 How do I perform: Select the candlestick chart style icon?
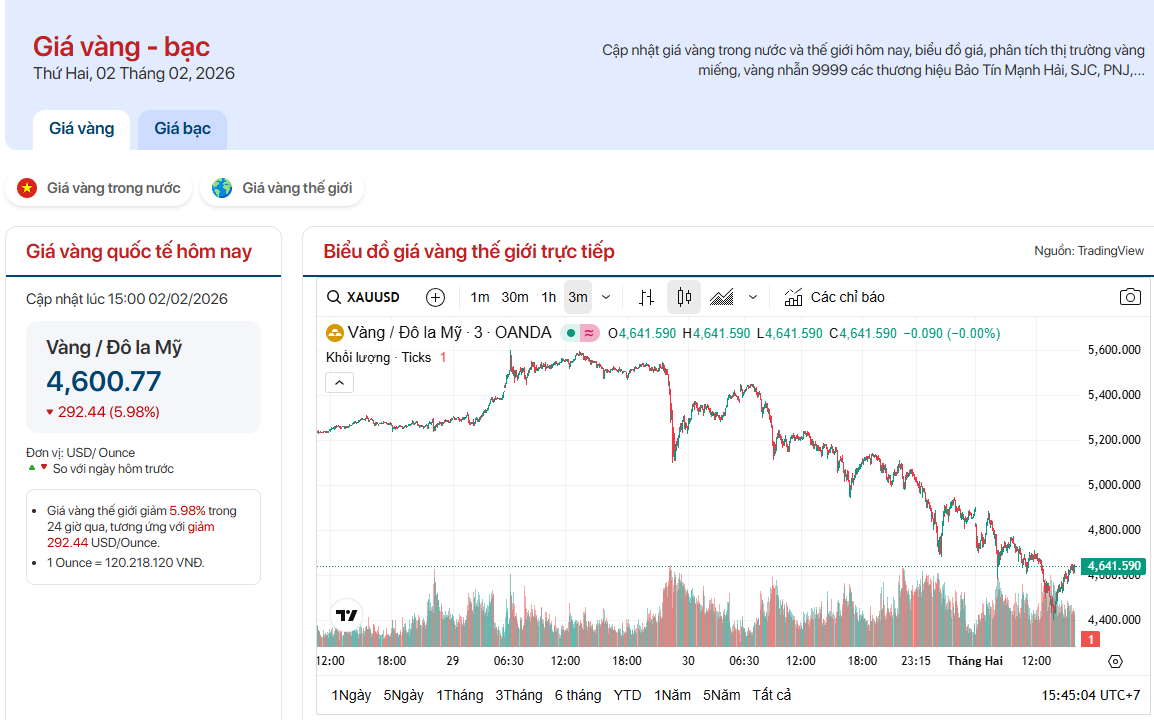point(684,297)
